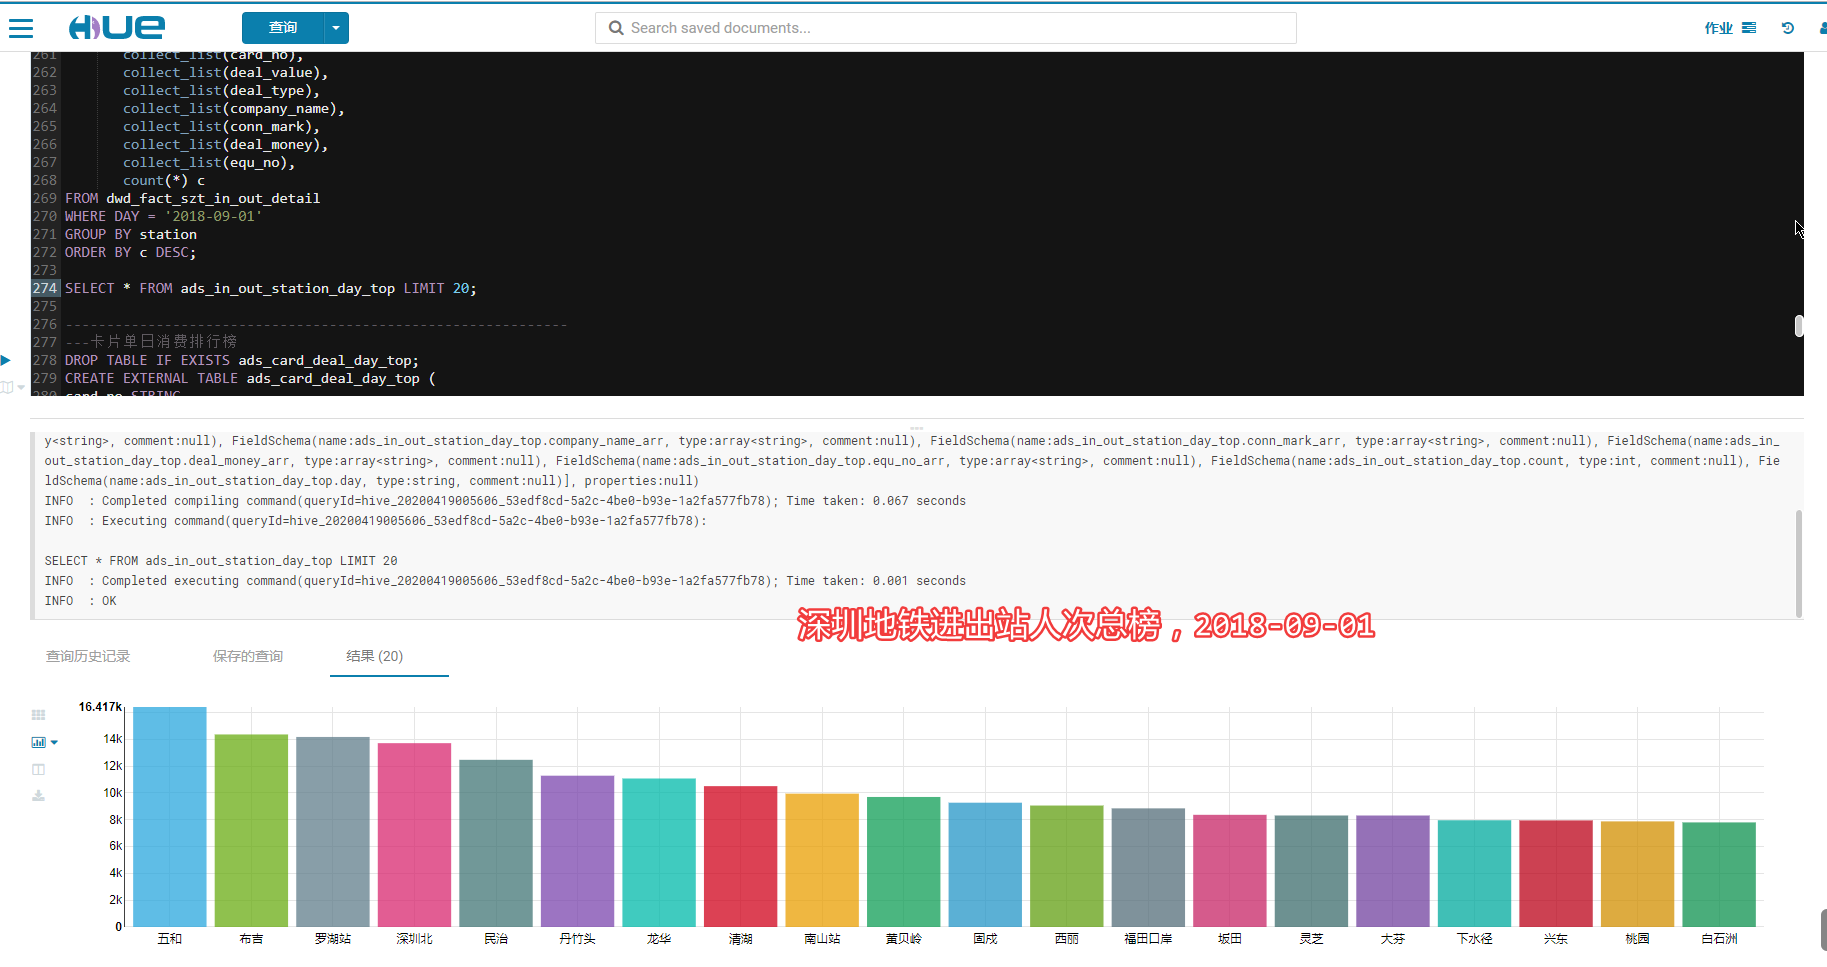
Task: Click the 清湖 red bar
Action: pyautogui.click(x=740, y=856)
